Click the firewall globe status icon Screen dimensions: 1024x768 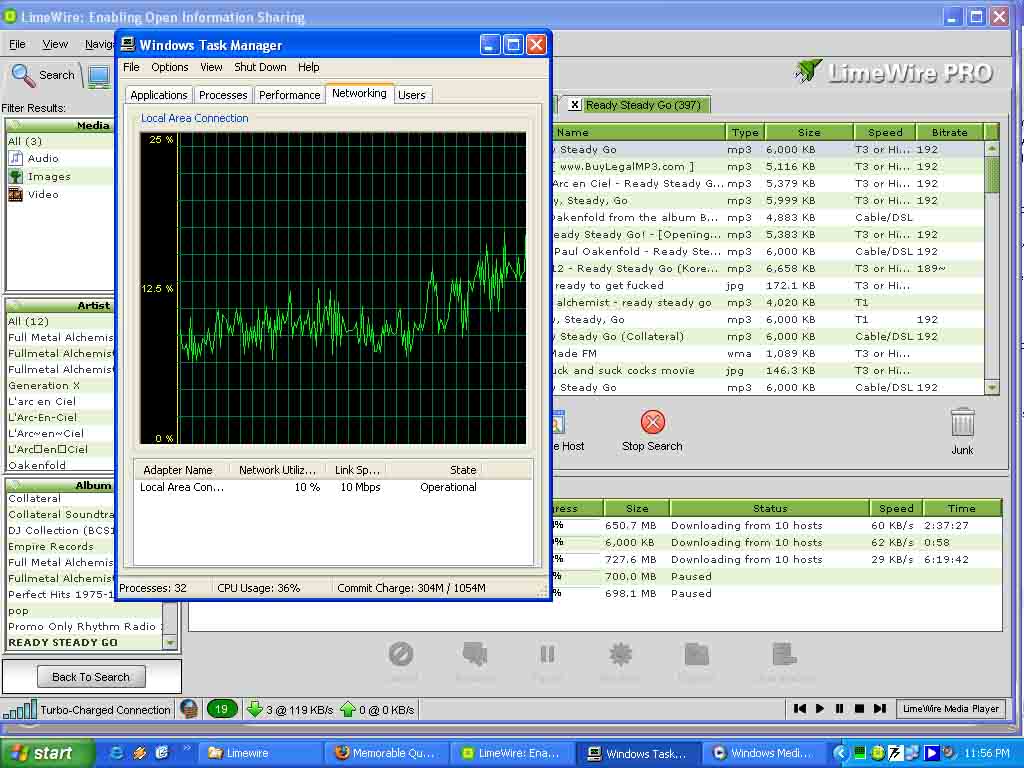189,709
